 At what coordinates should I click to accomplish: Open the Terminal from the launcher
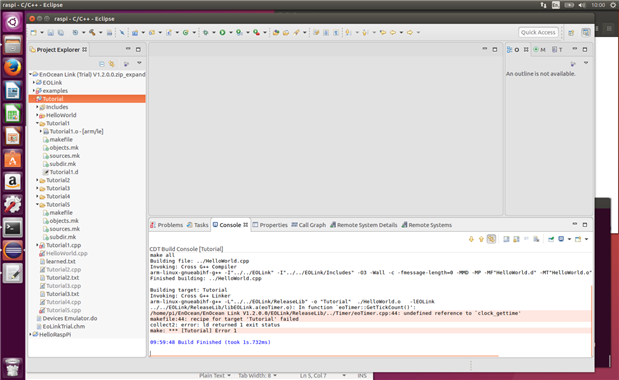(13, 228)
